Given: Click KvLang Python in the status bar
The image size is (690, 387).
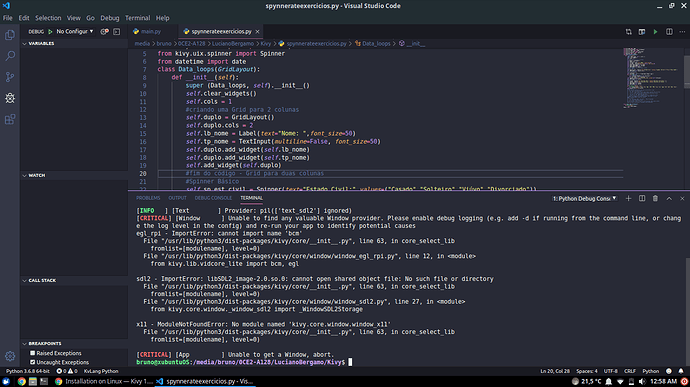Looking at the screenshot, I should [x=101, y=371].
